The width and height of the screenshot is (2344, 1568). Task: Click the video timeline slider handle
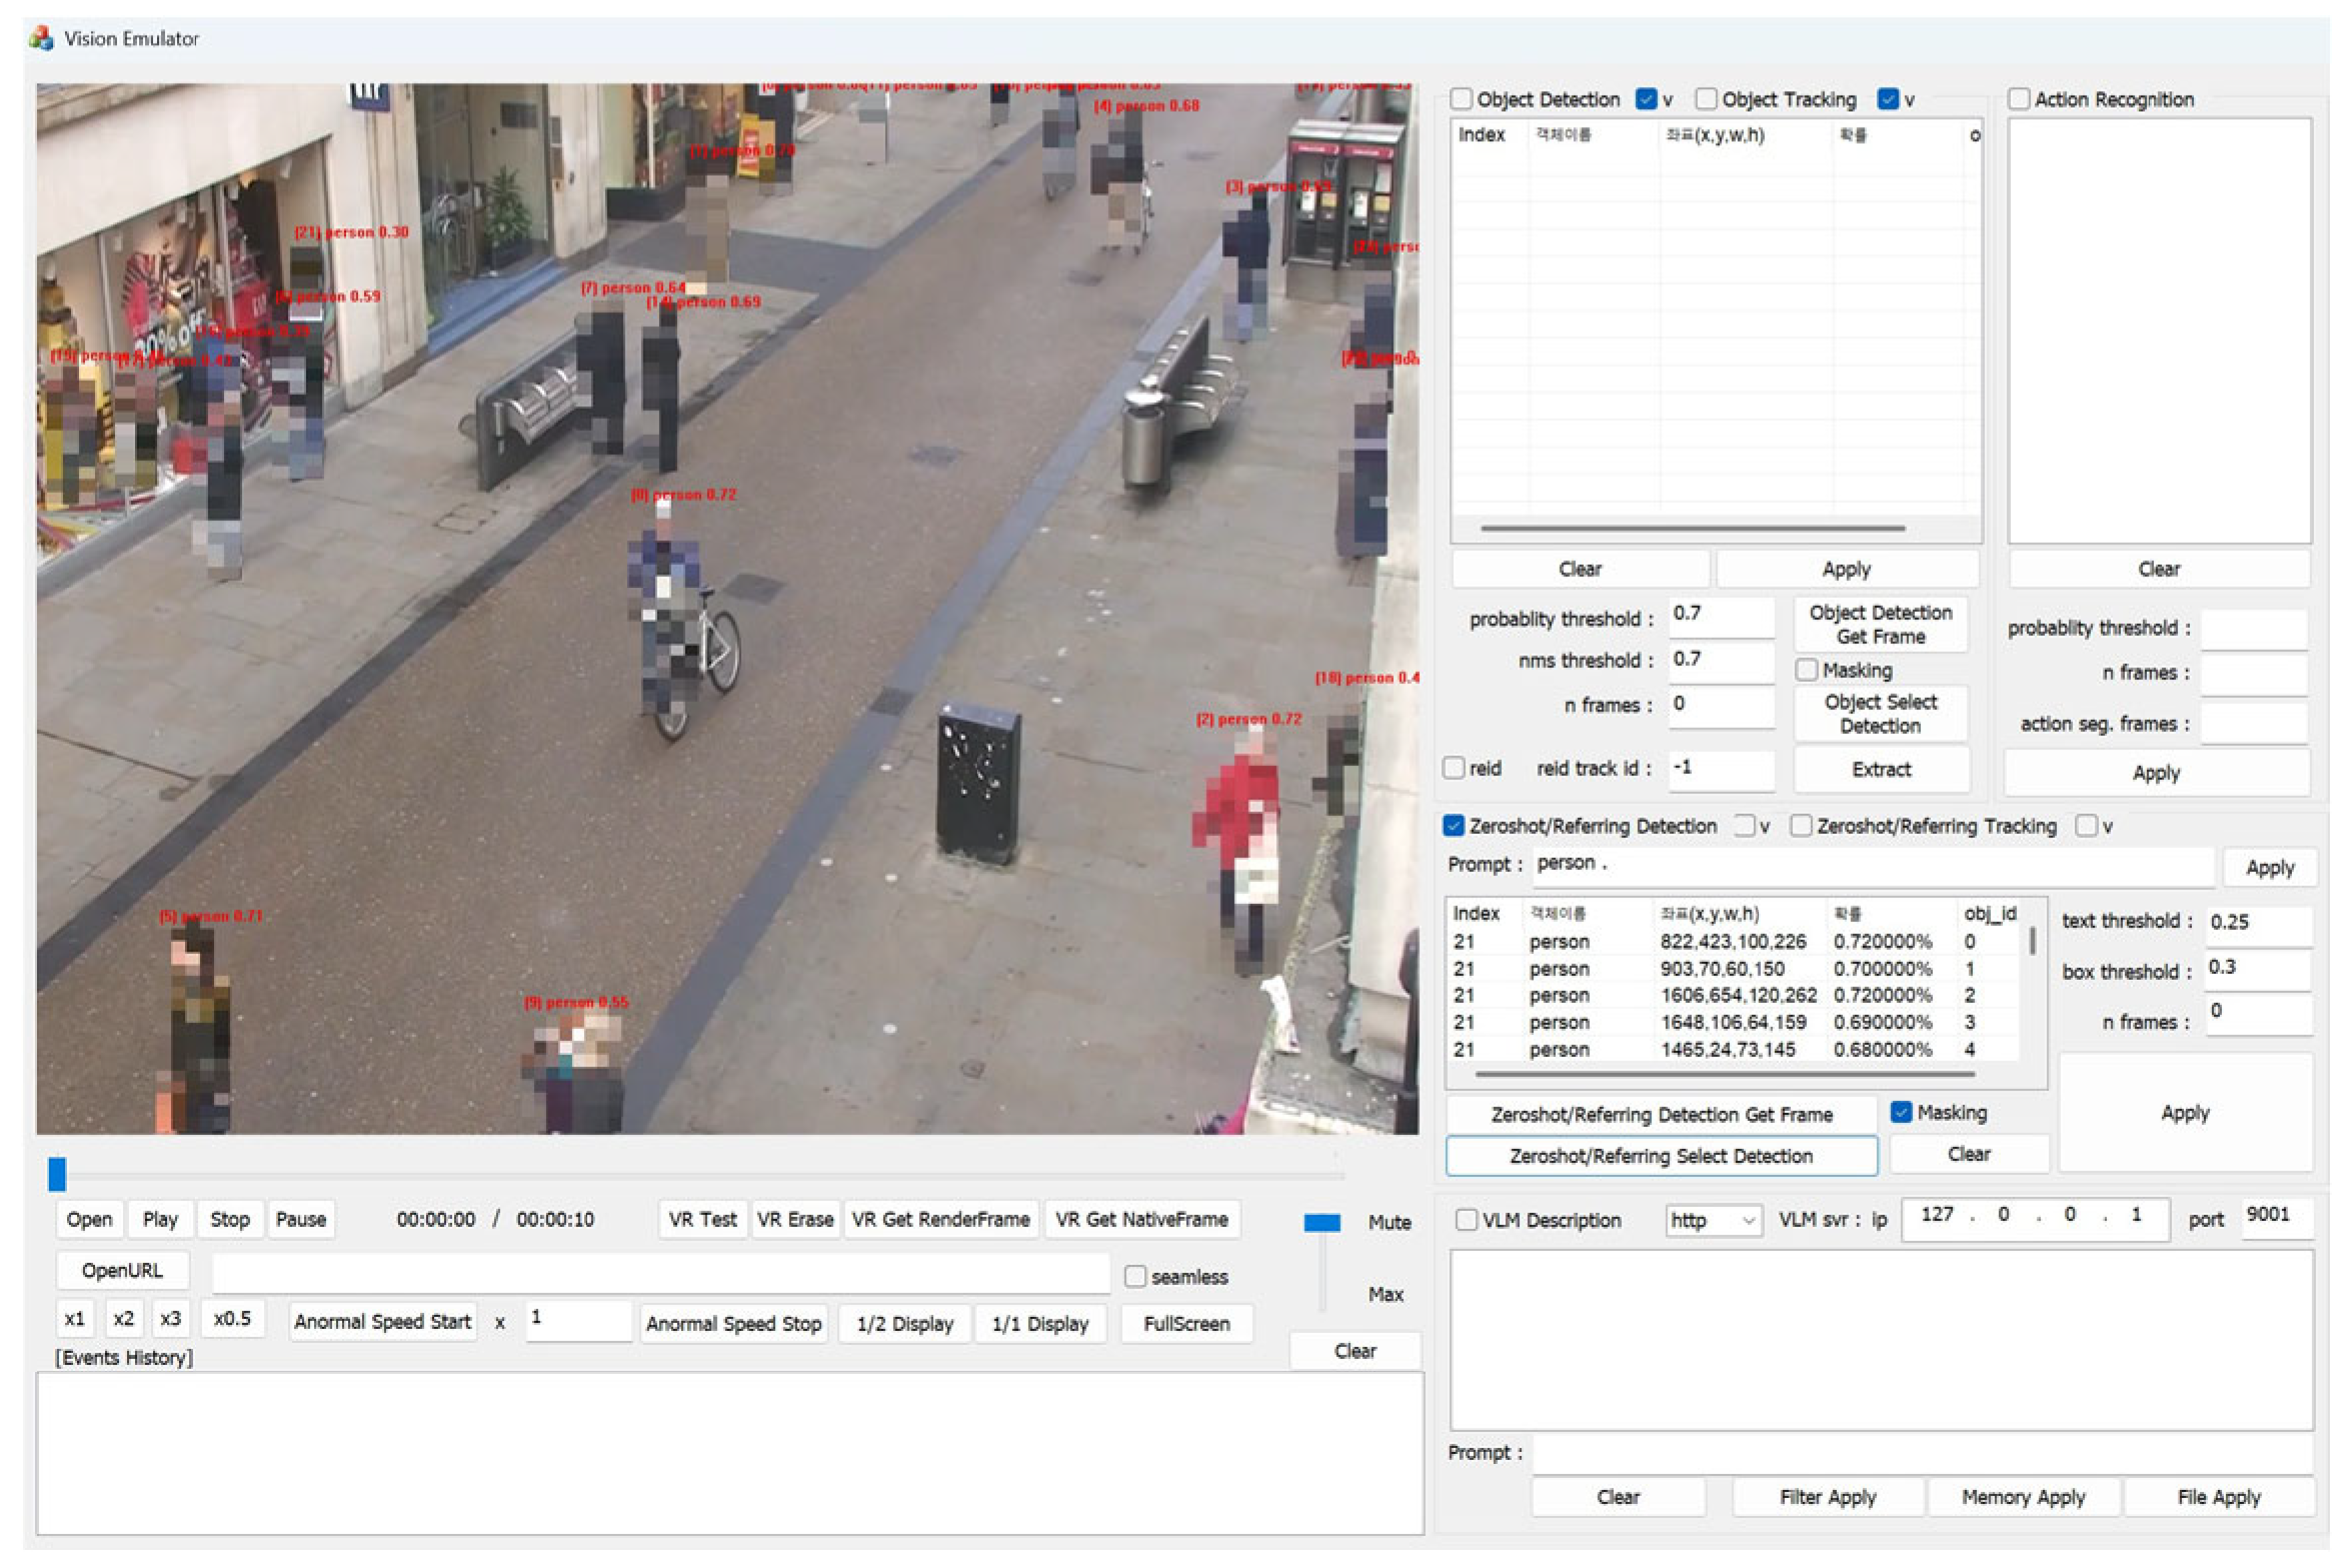57,1174
